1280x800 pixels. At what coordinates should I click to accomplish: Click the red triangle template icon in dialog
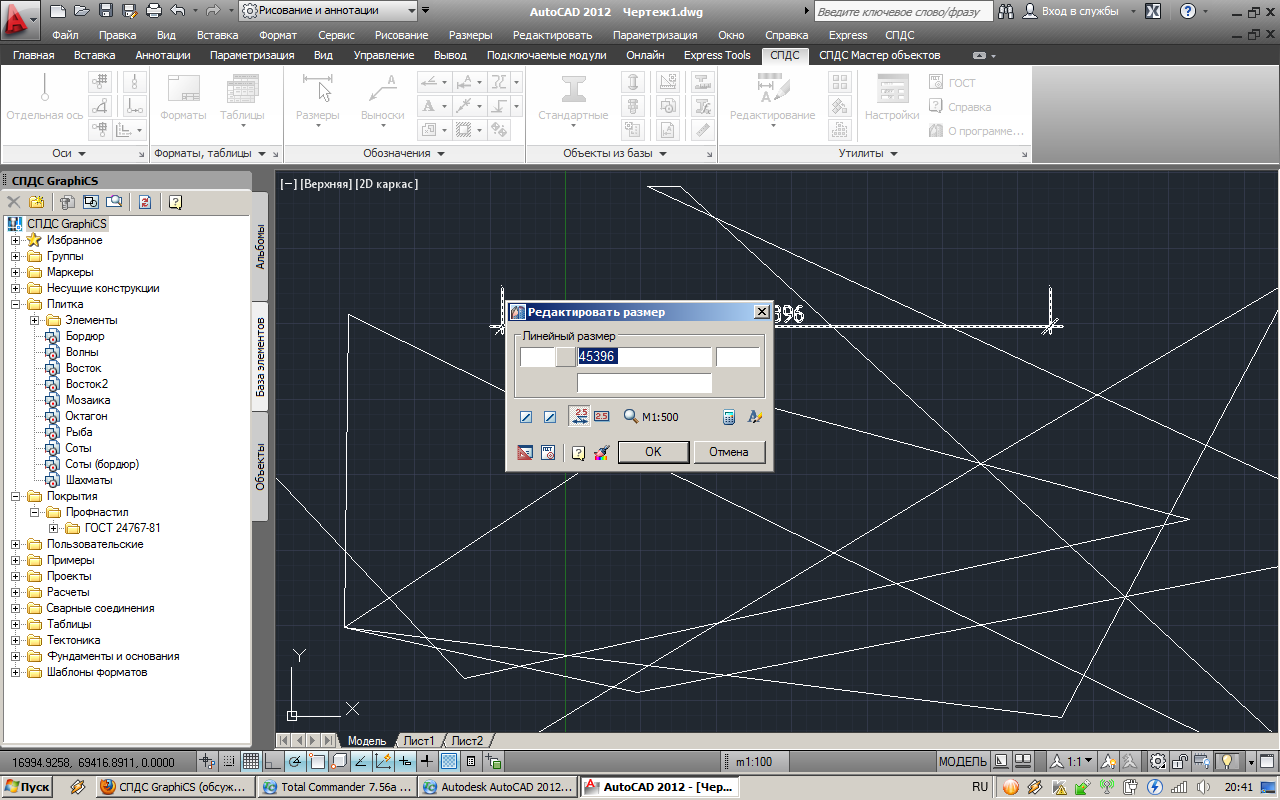tap(525, 452)
